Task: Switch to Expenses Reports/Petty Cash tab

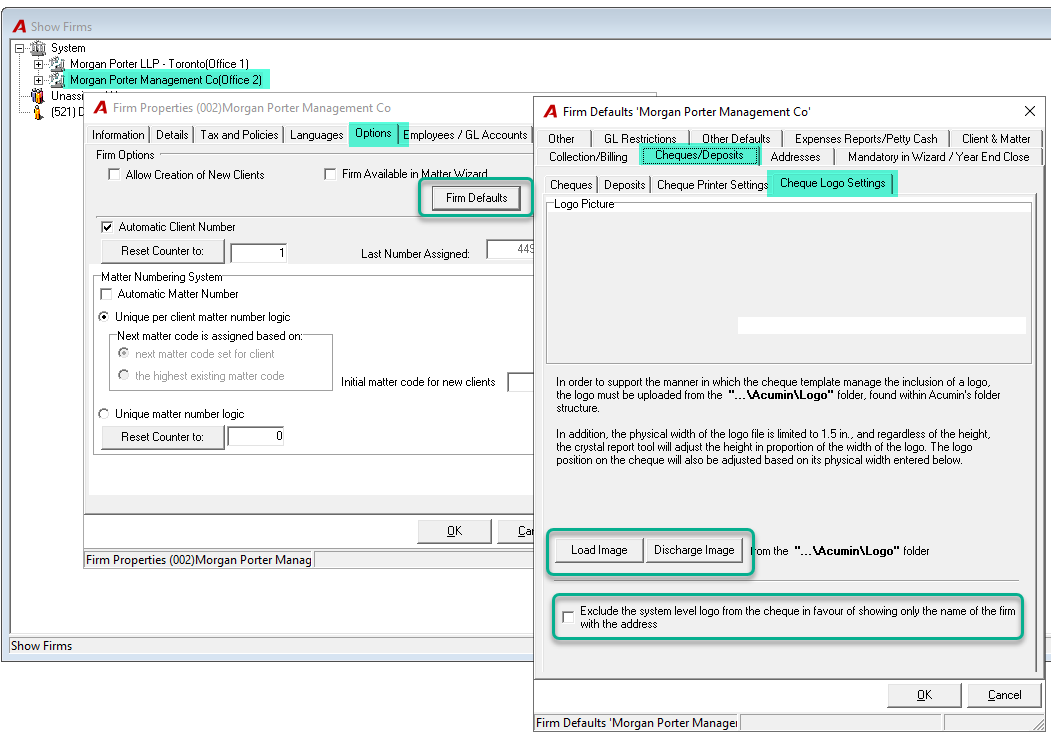Action: pyautogui.click(x=866, y=139)
